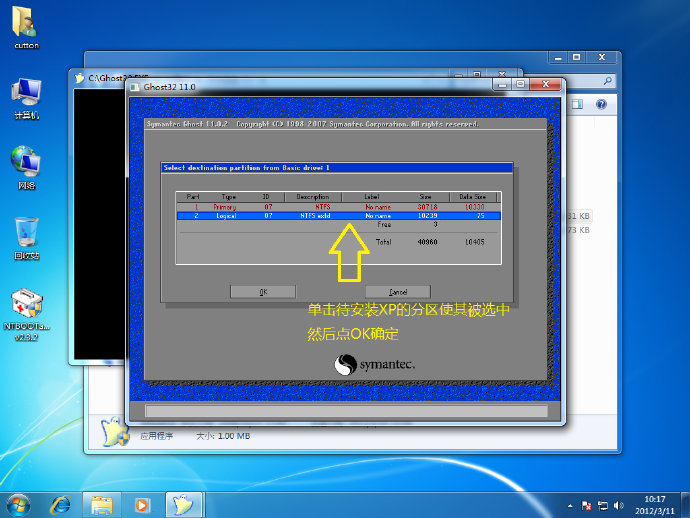Maximize the background Explorer window
690x518 pixels.
576,57
